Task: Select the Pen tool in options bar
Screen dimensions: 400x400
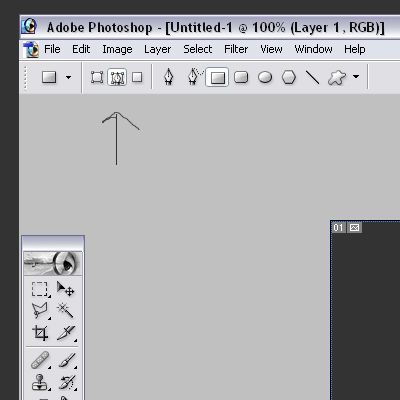Action: coord(169,77)
